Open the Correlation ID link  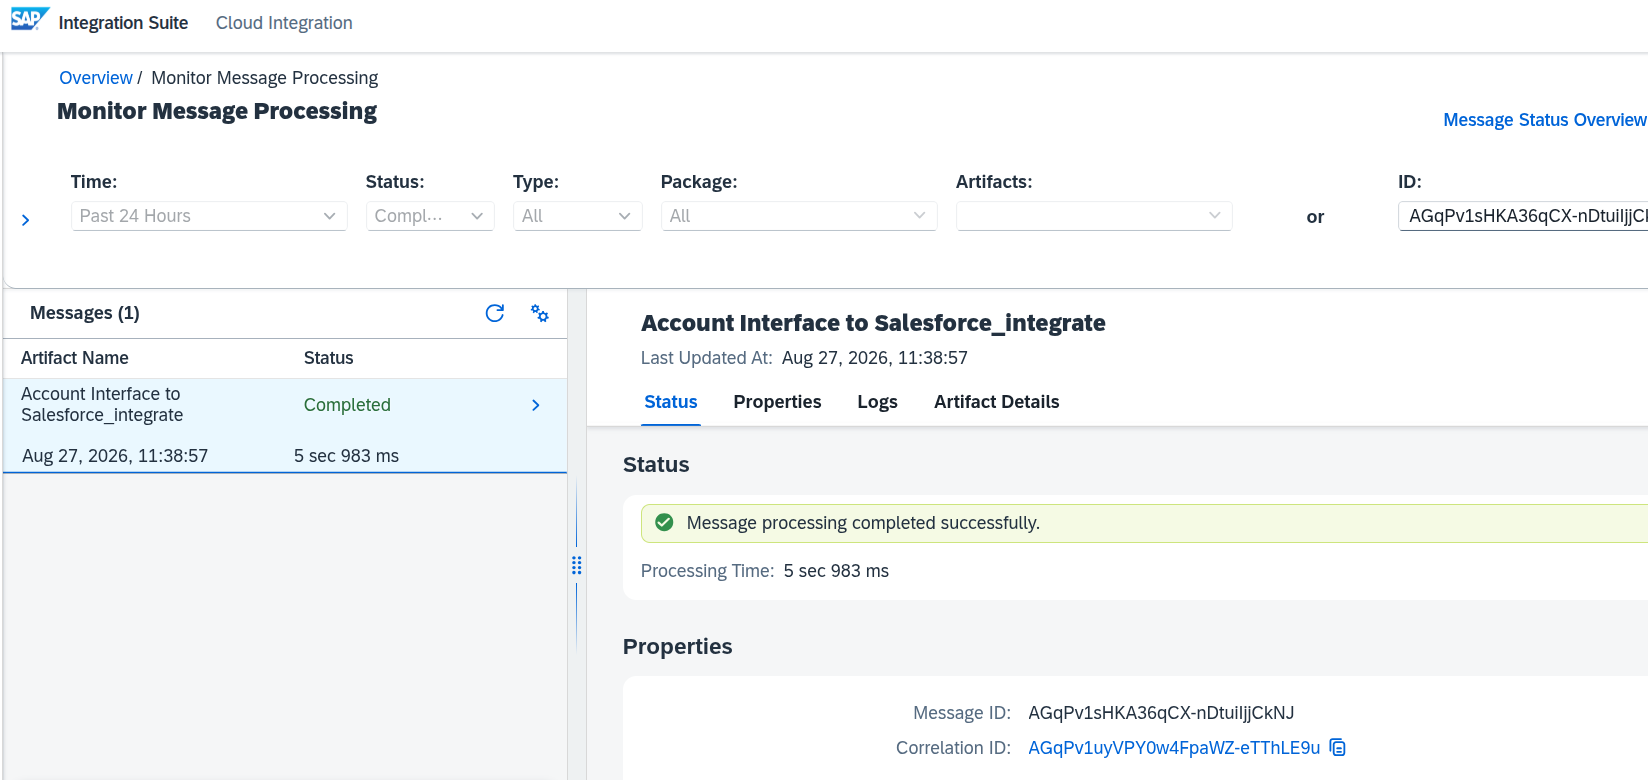(1174, 748)
